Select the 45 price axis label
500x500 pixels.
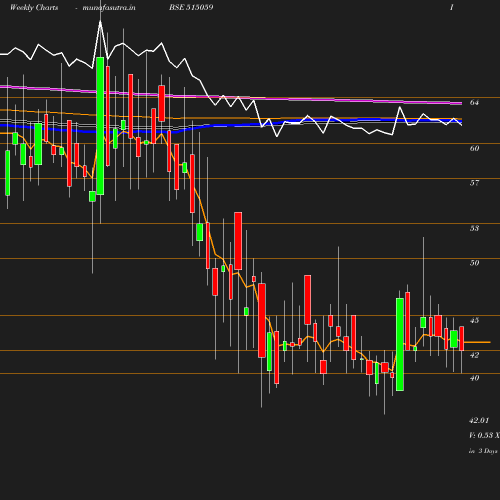pos(474,320)
